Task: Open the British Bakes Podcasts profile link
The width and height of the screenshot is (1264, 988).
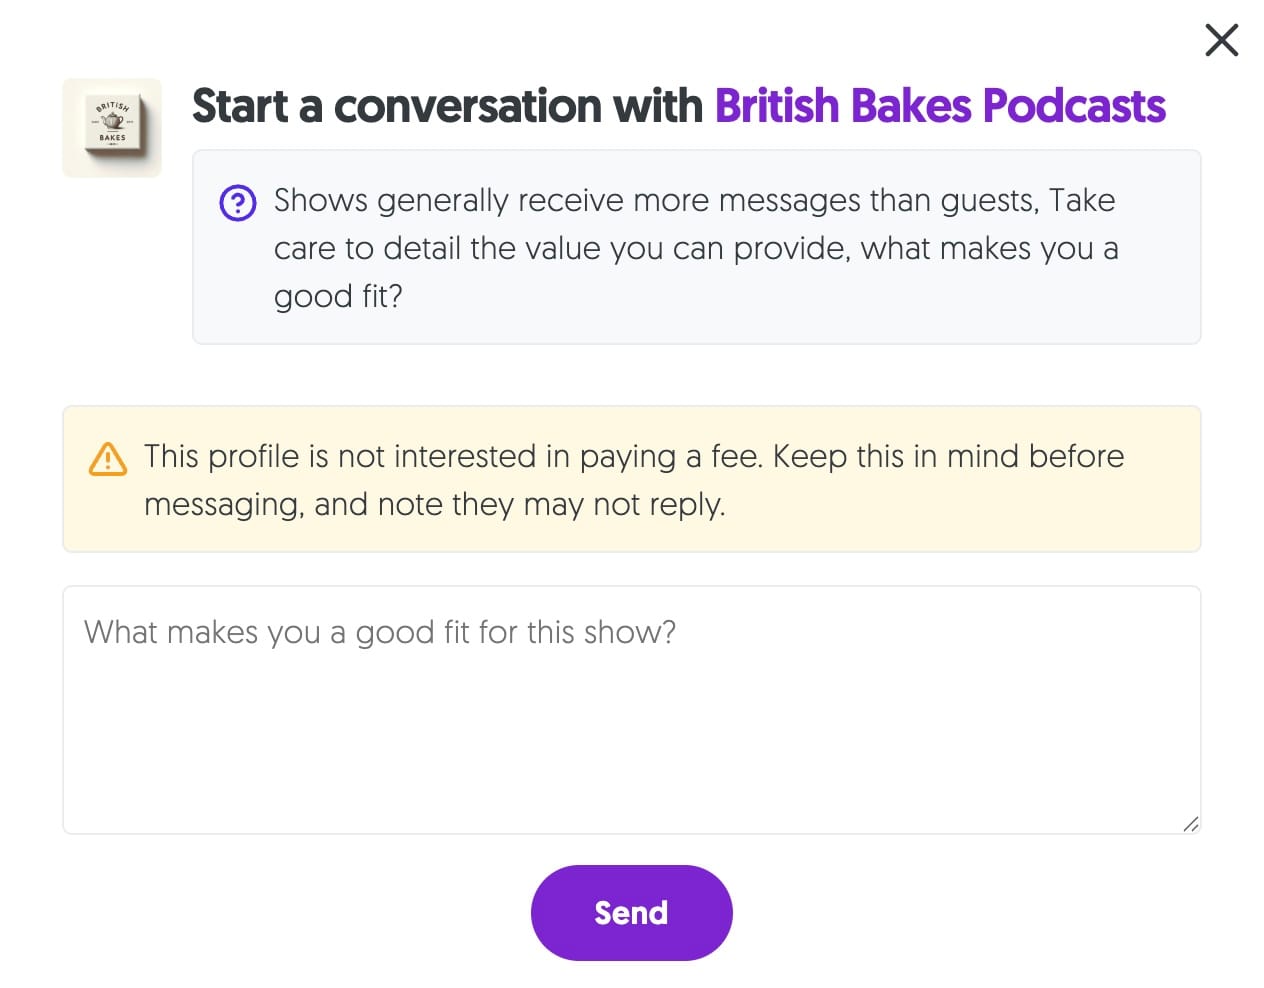Action: click(940, 105)
